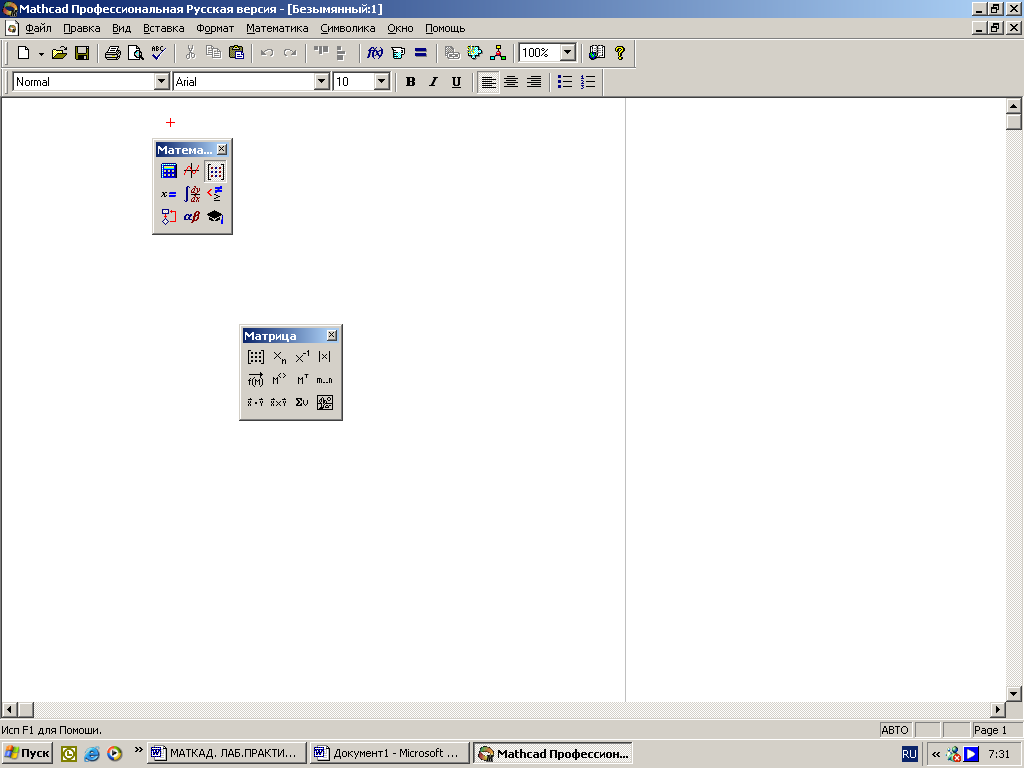Open the Формат menu
Image resolution: width=1024 pixels, height=768 pixels.
pos(215,28)
